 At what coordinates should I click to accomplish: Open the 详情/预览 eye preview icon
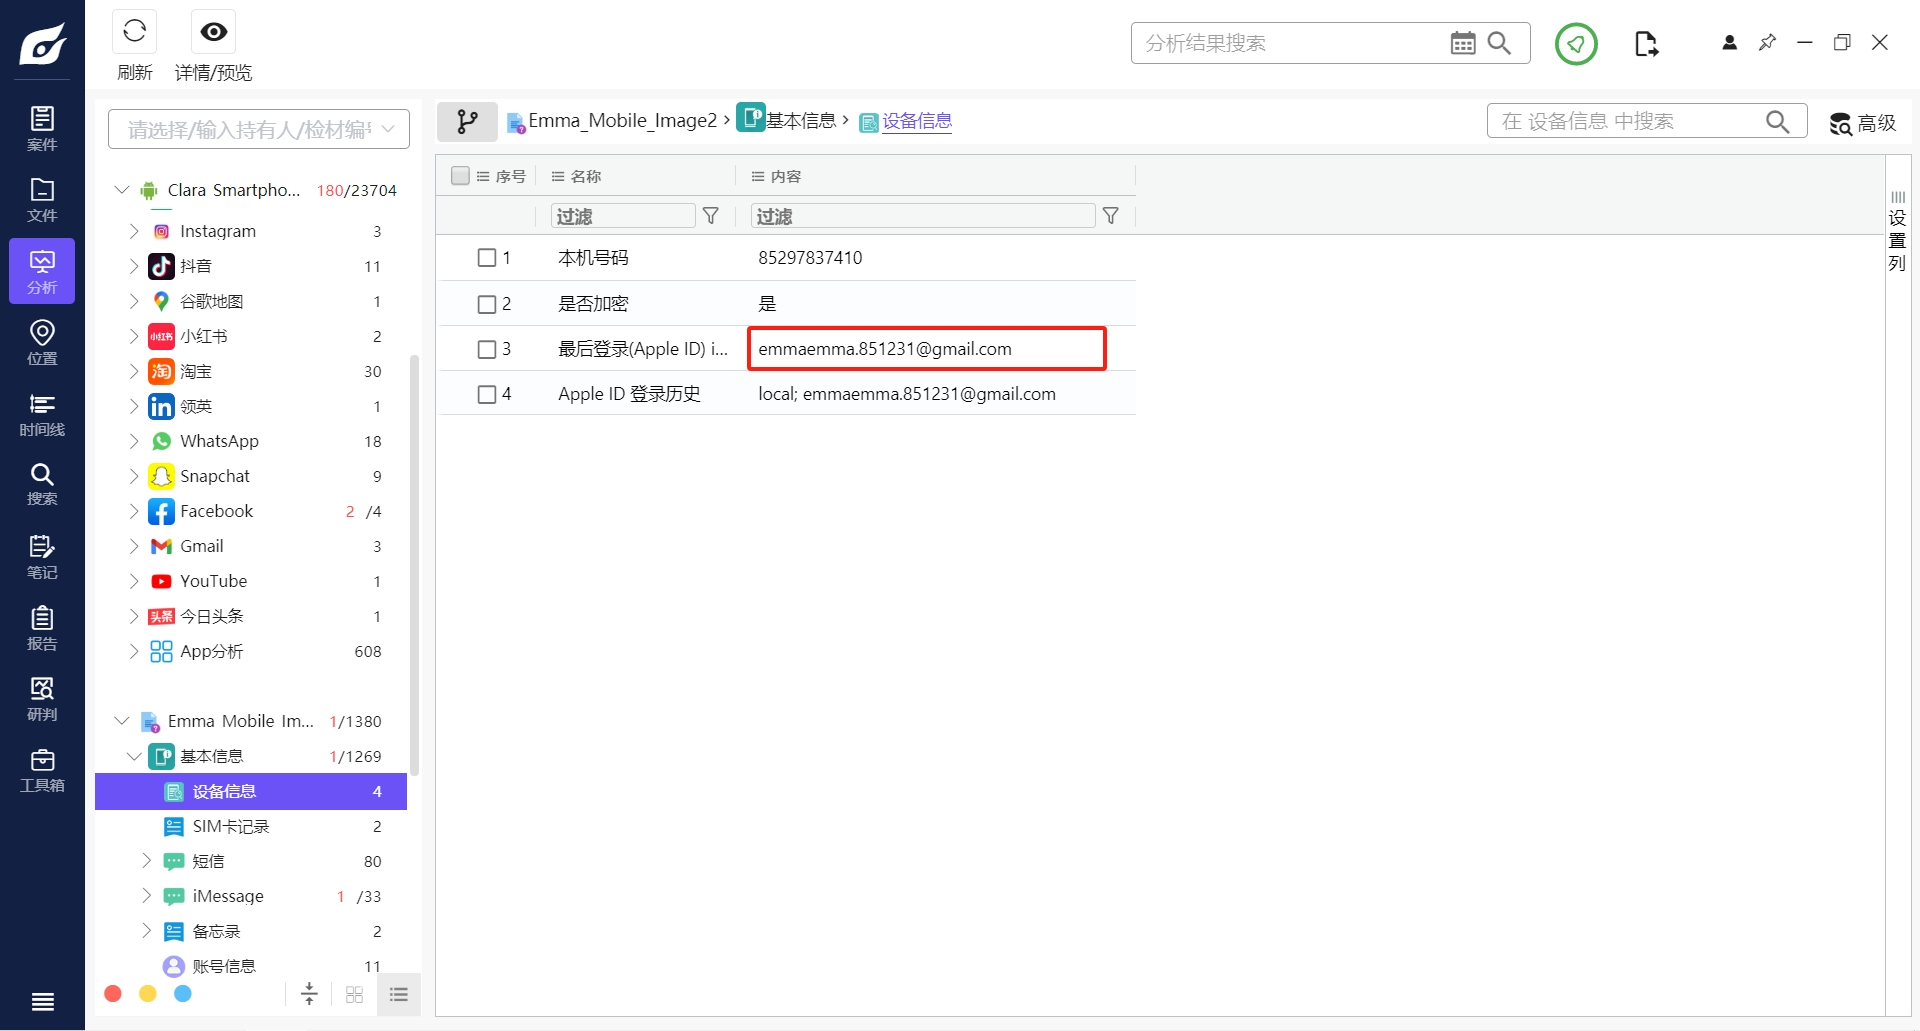tap(213, 32)
